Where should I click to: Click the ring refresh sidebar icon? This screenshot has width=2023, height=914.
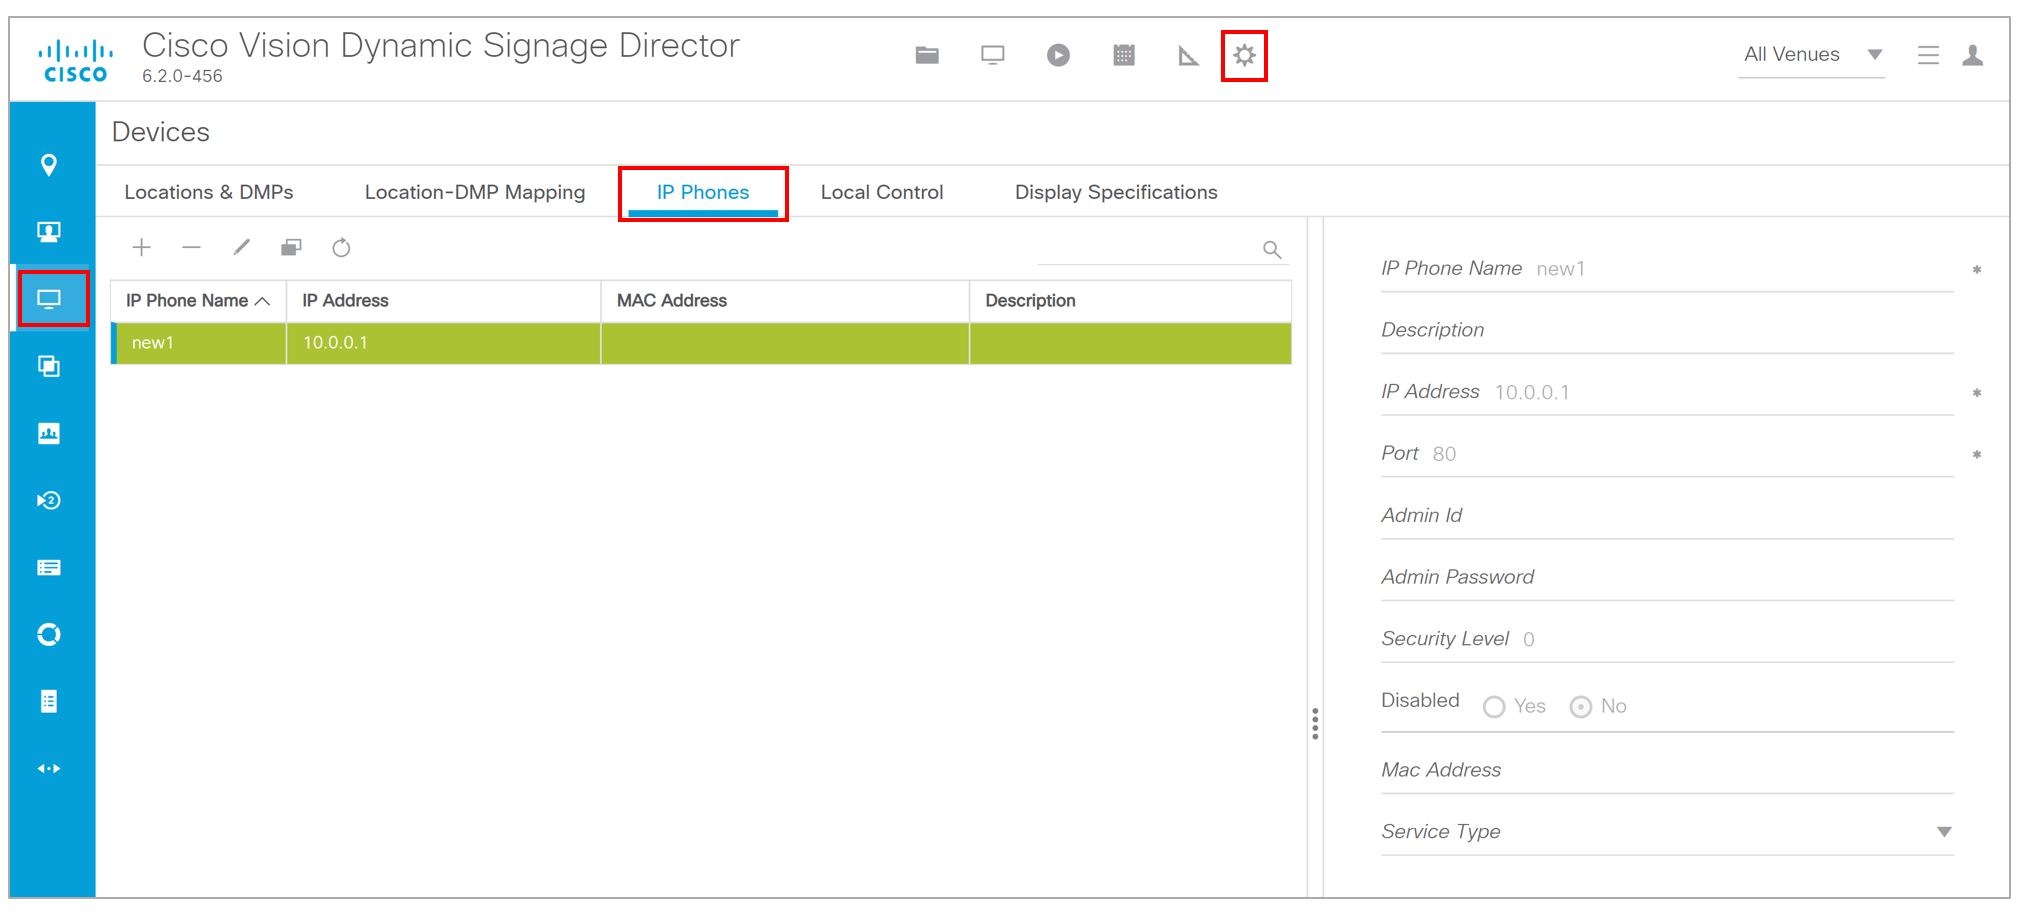[49, 634]
